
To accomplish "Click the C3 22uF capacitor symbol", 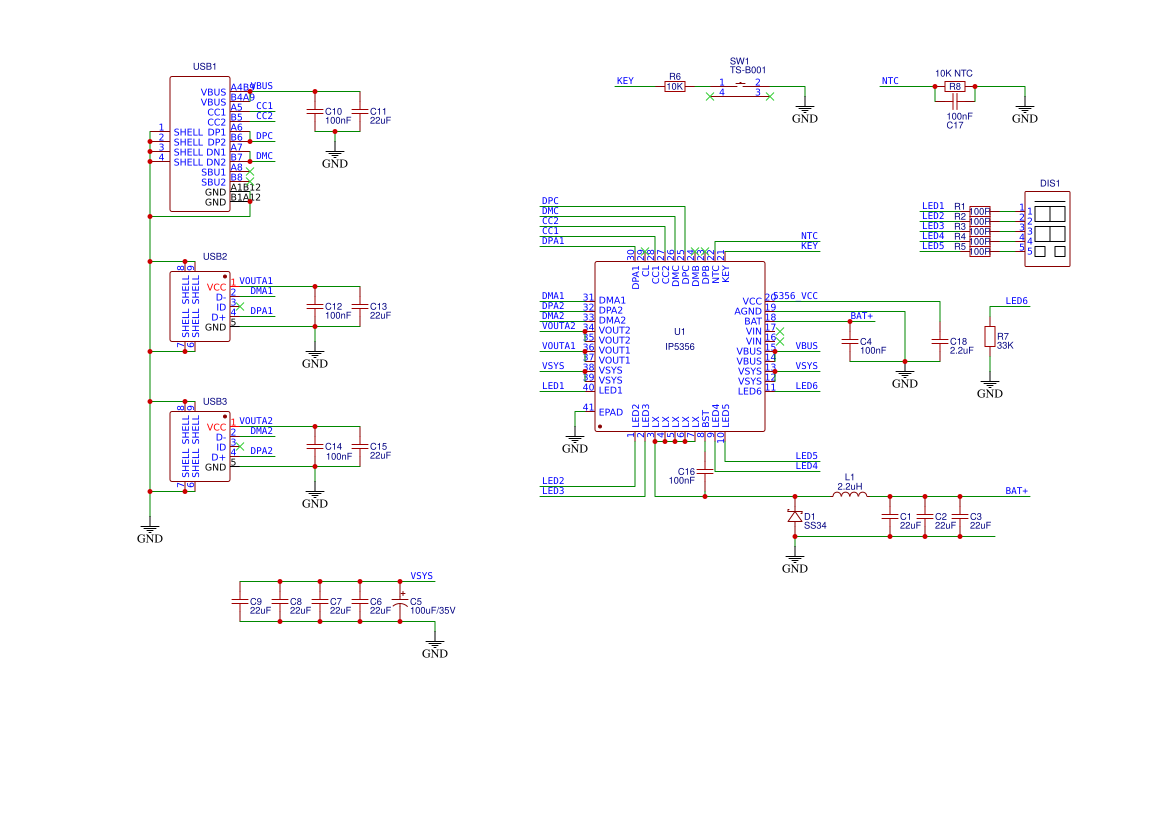I will (x=960, y=516).
